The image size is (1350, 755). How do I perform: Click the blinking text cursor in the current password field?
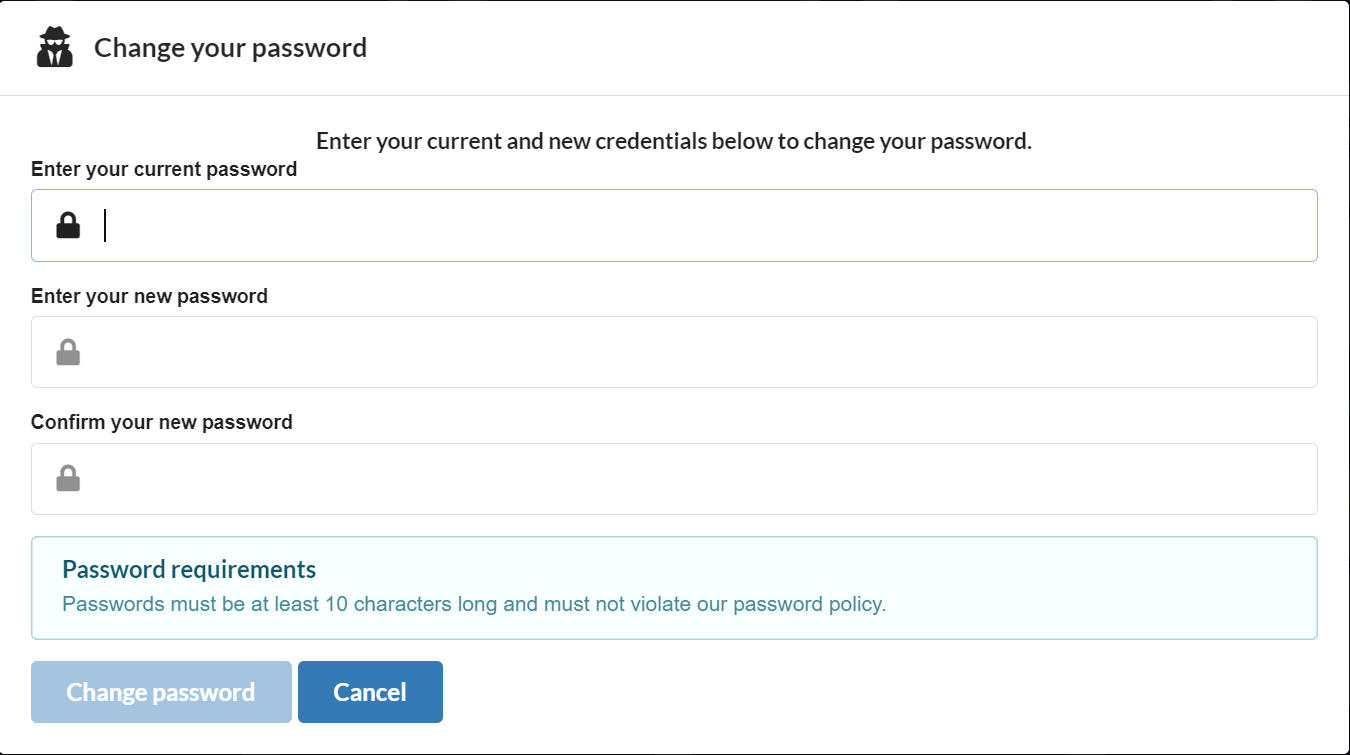[x=105, y=226]
